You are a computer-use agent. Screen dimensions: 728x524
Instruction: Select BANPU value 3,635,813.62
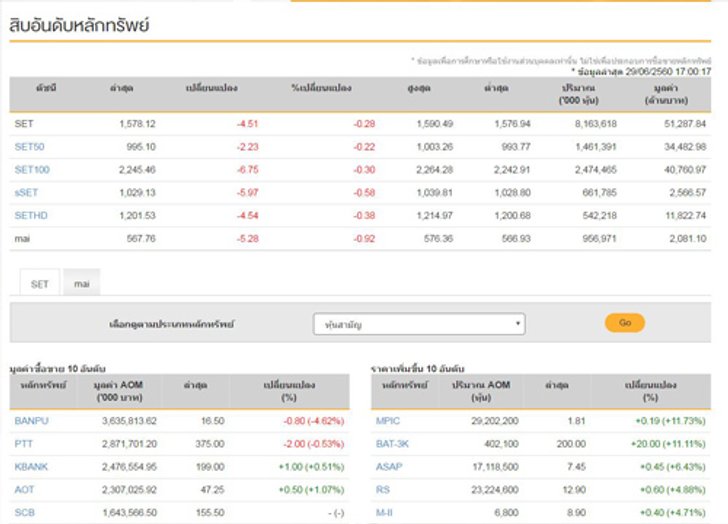(x=130, y=421)
